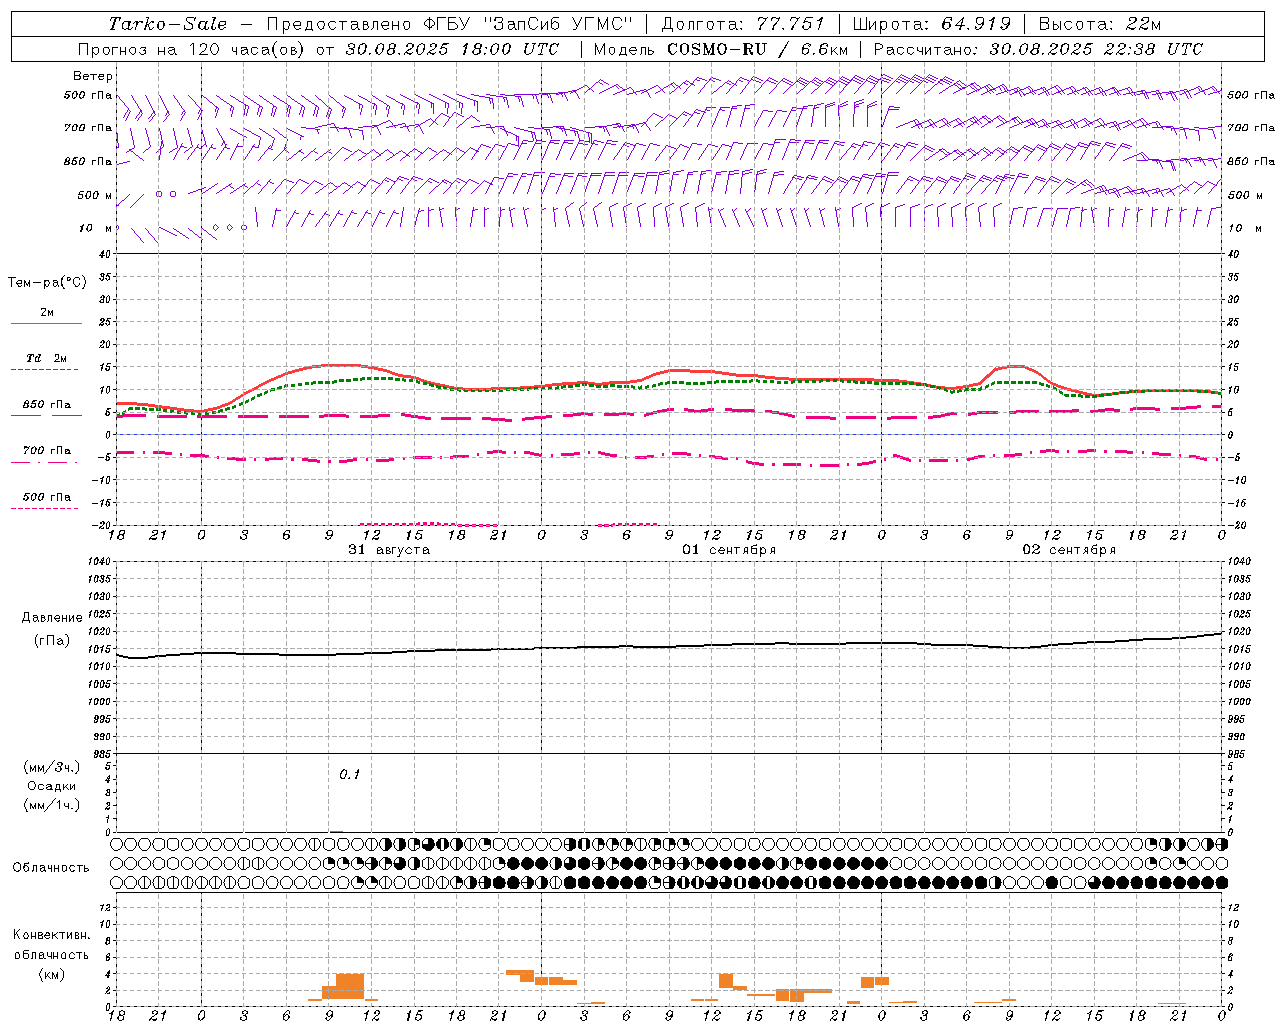Select the "Долгота: 77.751" header value

tap(743, 24)
